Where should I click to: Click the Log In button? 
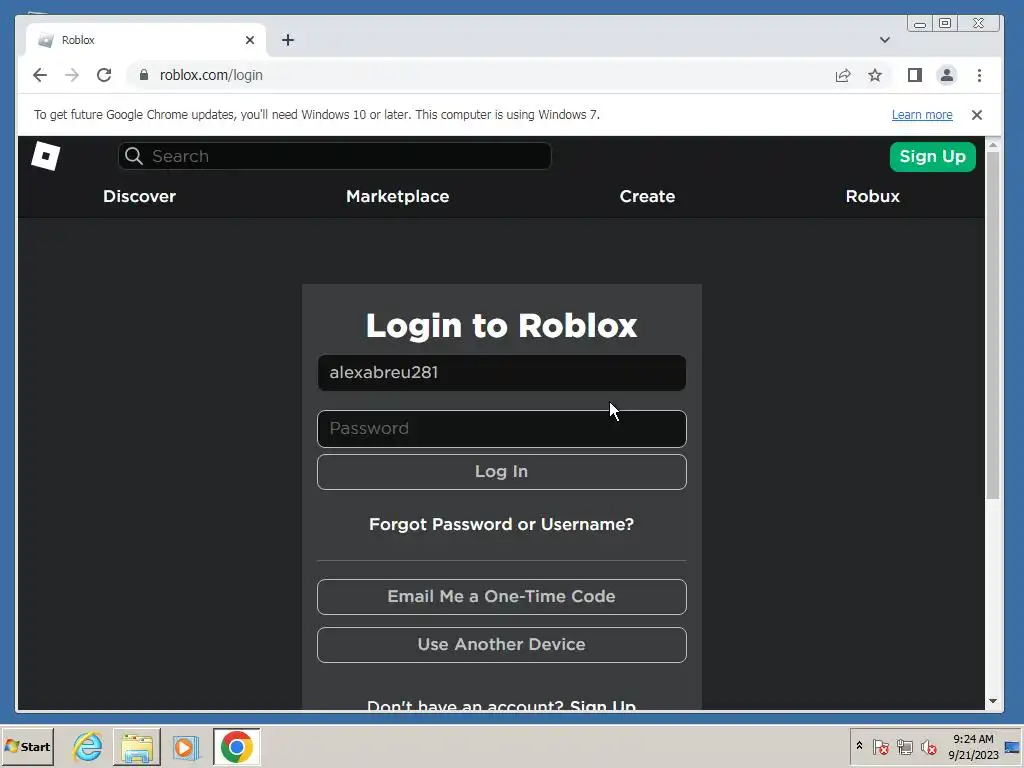502,472
